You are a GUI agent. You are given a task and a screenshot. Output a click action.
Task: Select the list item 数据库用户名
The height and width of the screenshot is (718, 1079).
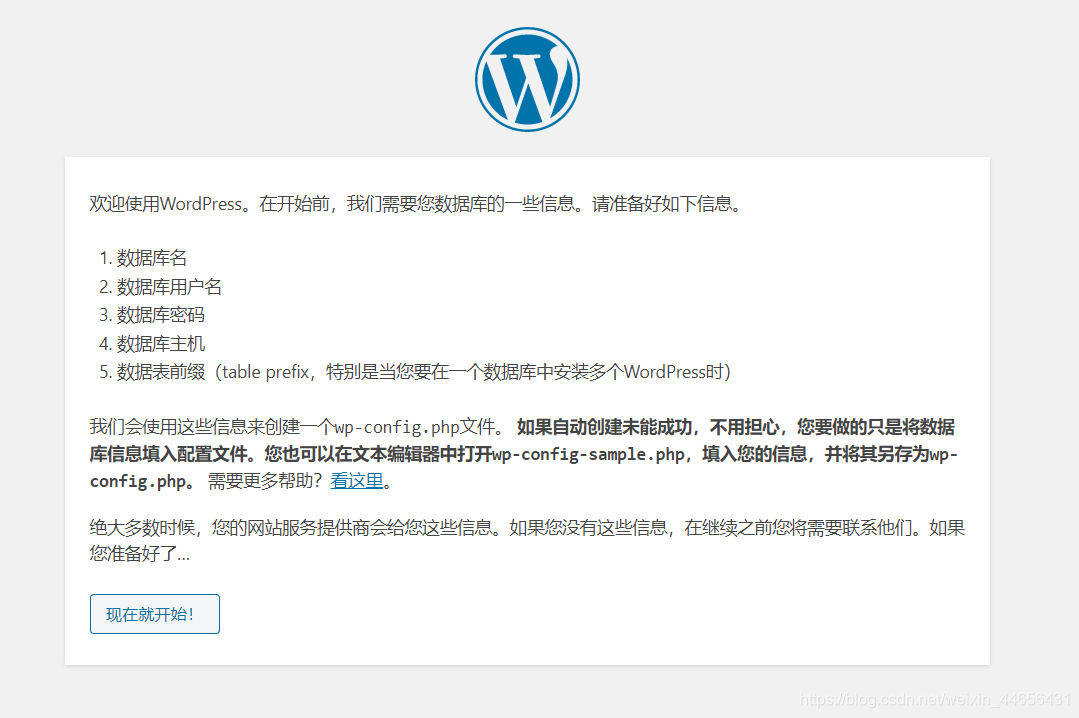tap(169, 287)
